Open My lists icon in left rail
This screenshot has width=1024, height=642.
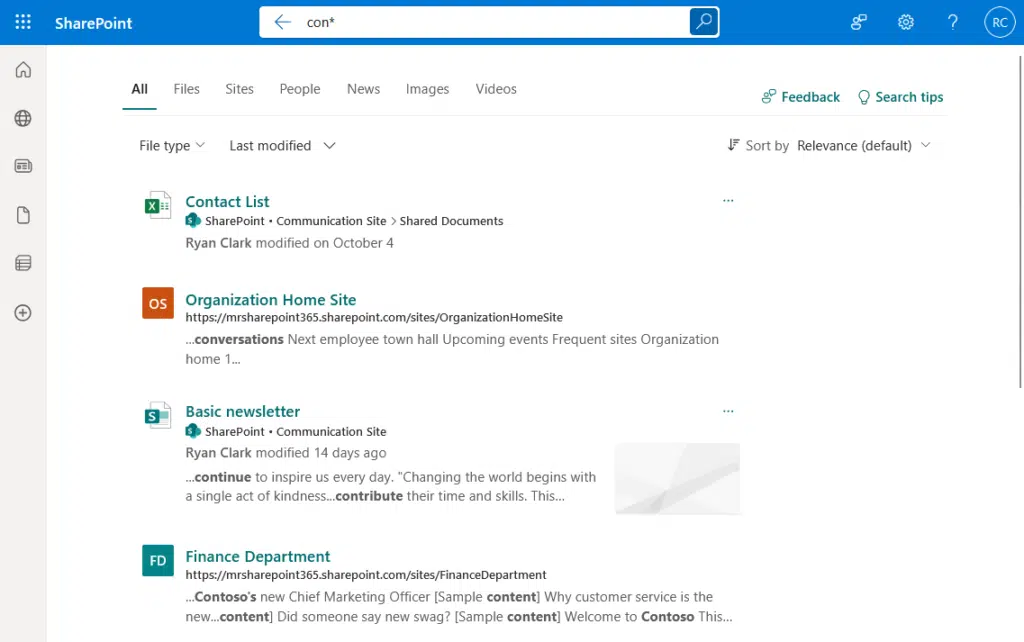23,263
